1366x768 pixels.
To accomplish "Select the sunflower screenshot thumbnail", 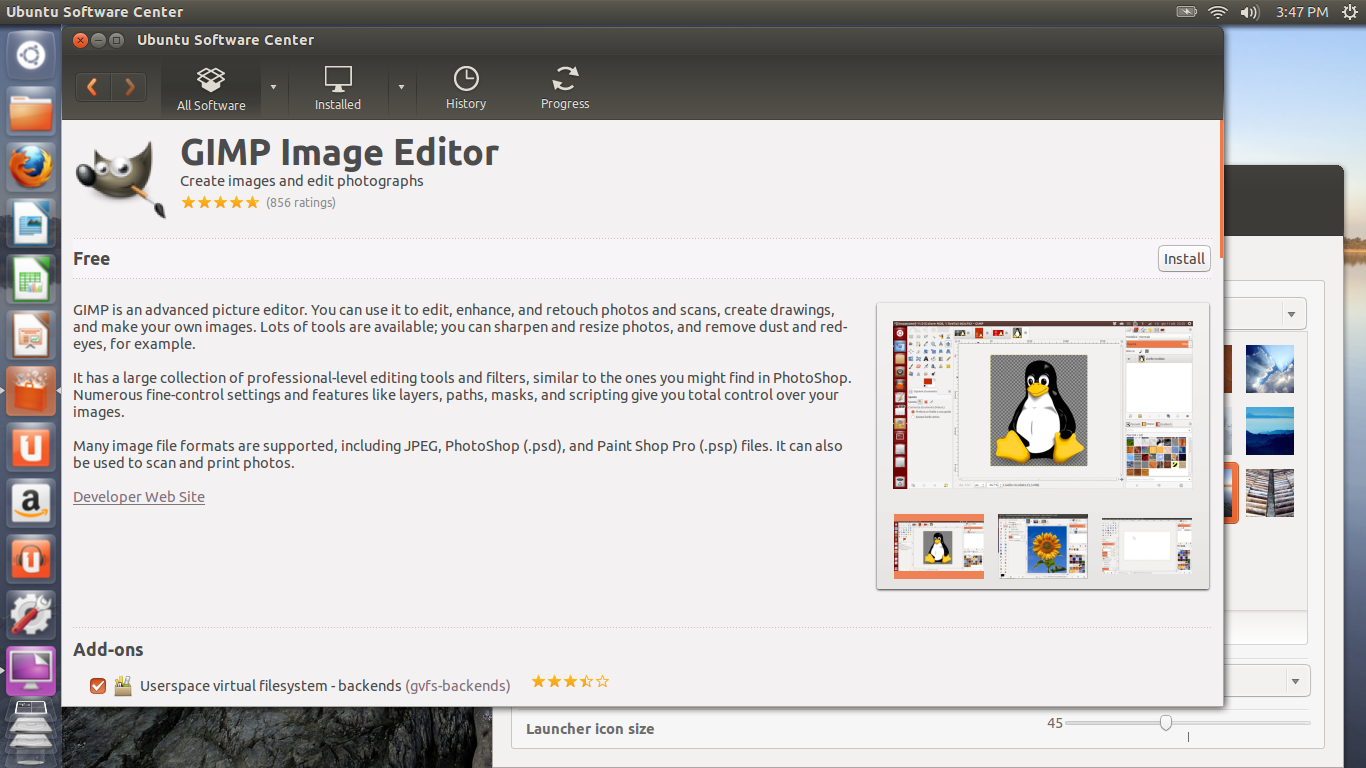I will [x=1043, y=546].
